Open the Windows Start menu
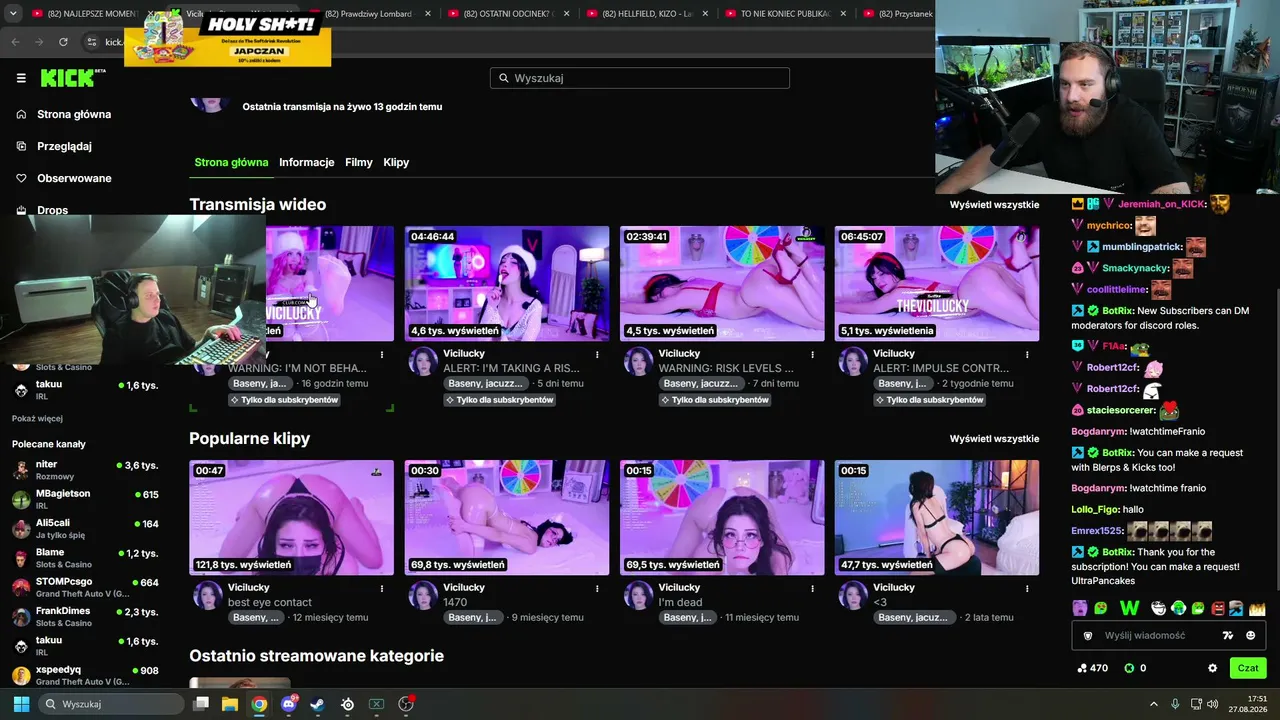1280x720 pixels. coord(21,704)
